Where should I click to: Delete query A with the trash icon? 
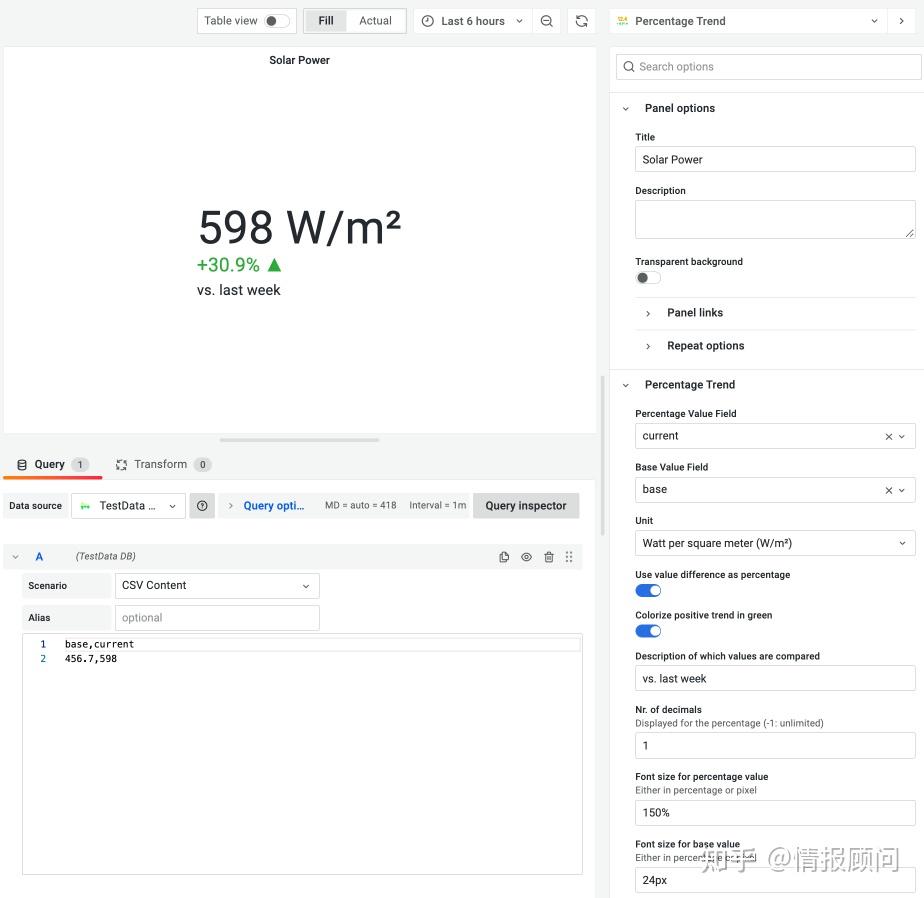(549, 557)
